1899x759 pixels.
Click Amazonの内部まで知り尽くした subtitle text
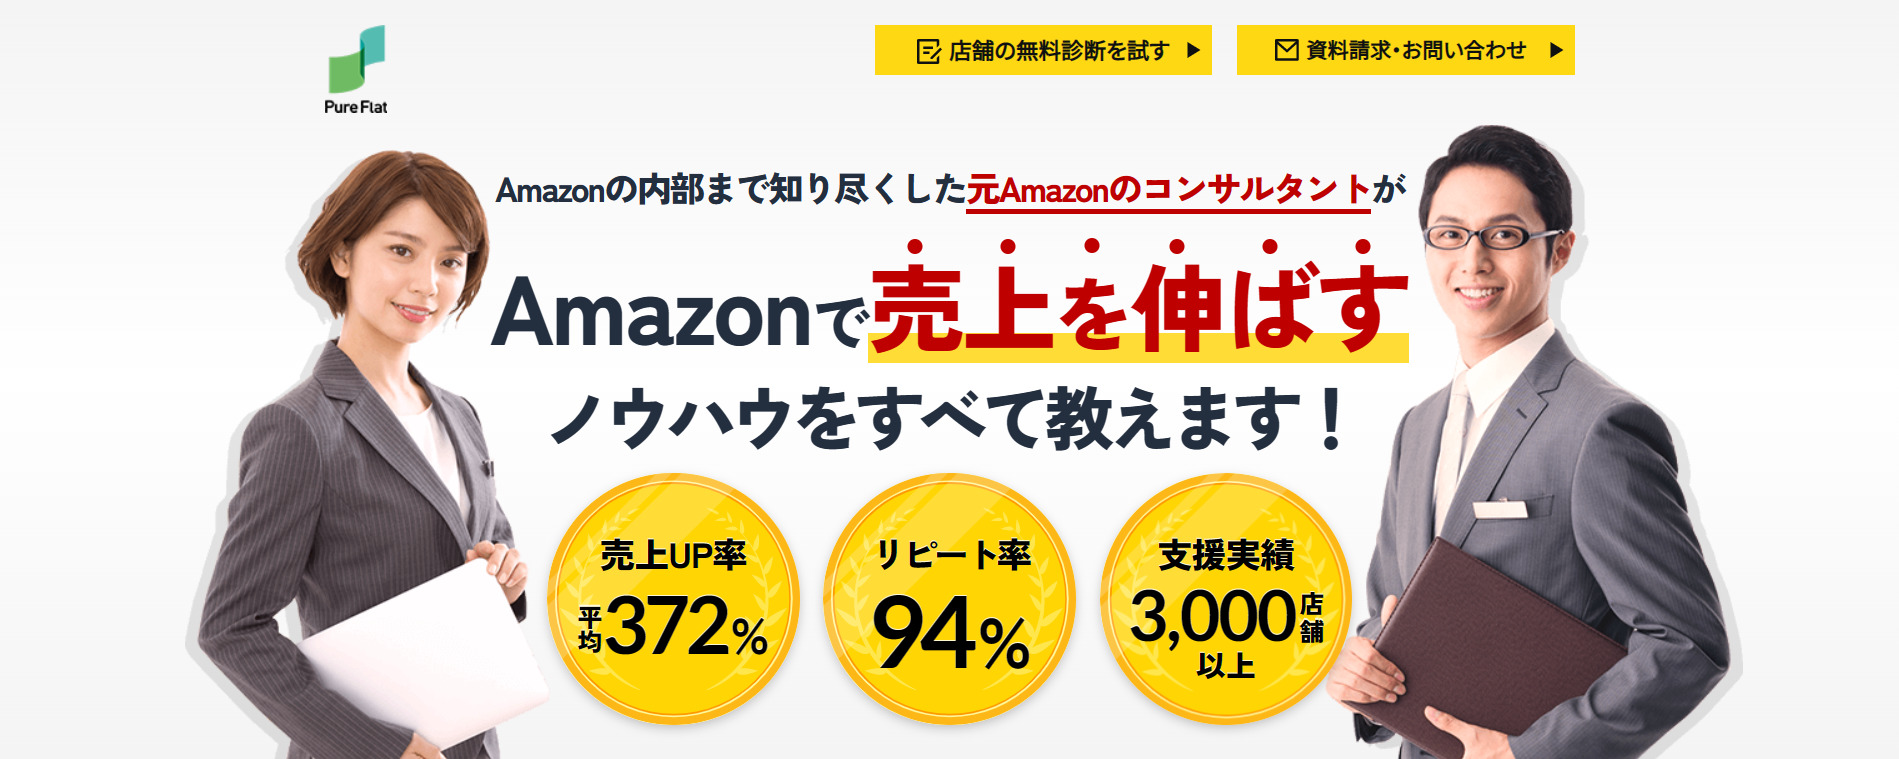pos(731,190)
